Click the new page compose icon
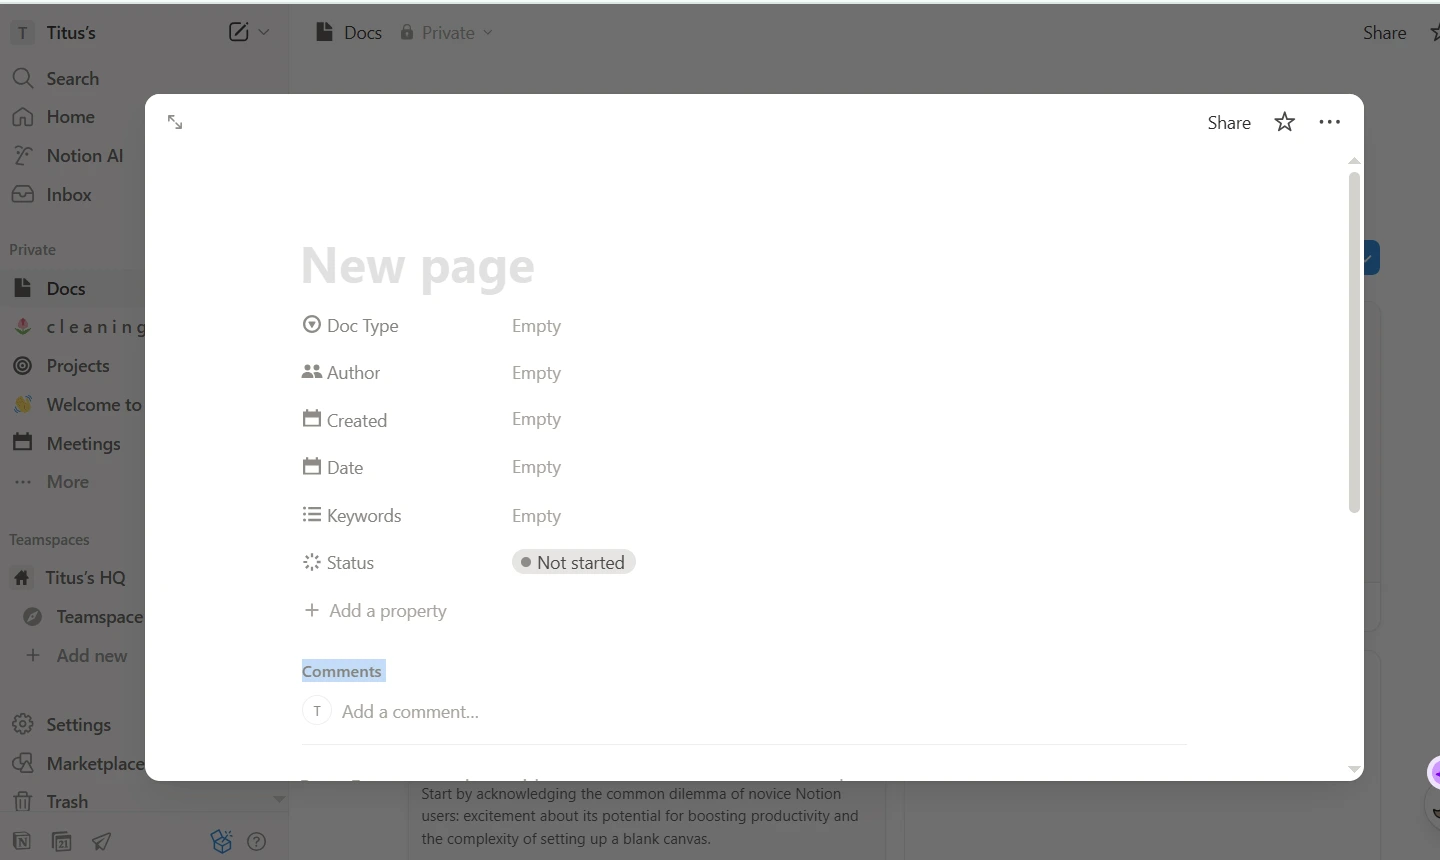This screenshot has height=860, width=1440. pyautogui.click(x=238, y=32)
